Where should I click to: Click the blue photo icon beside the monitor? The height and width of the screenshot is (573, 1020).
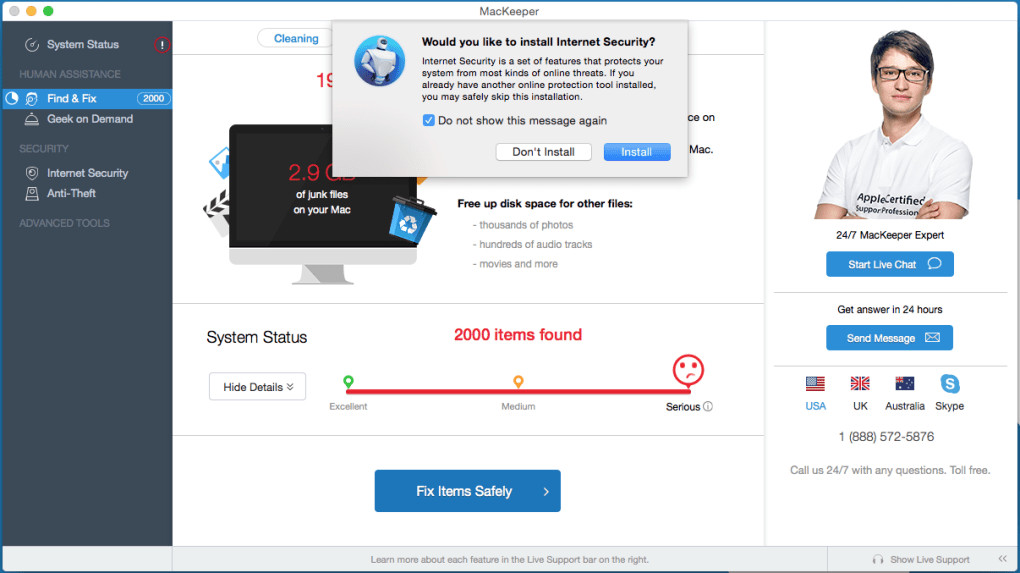coord(220,163)
